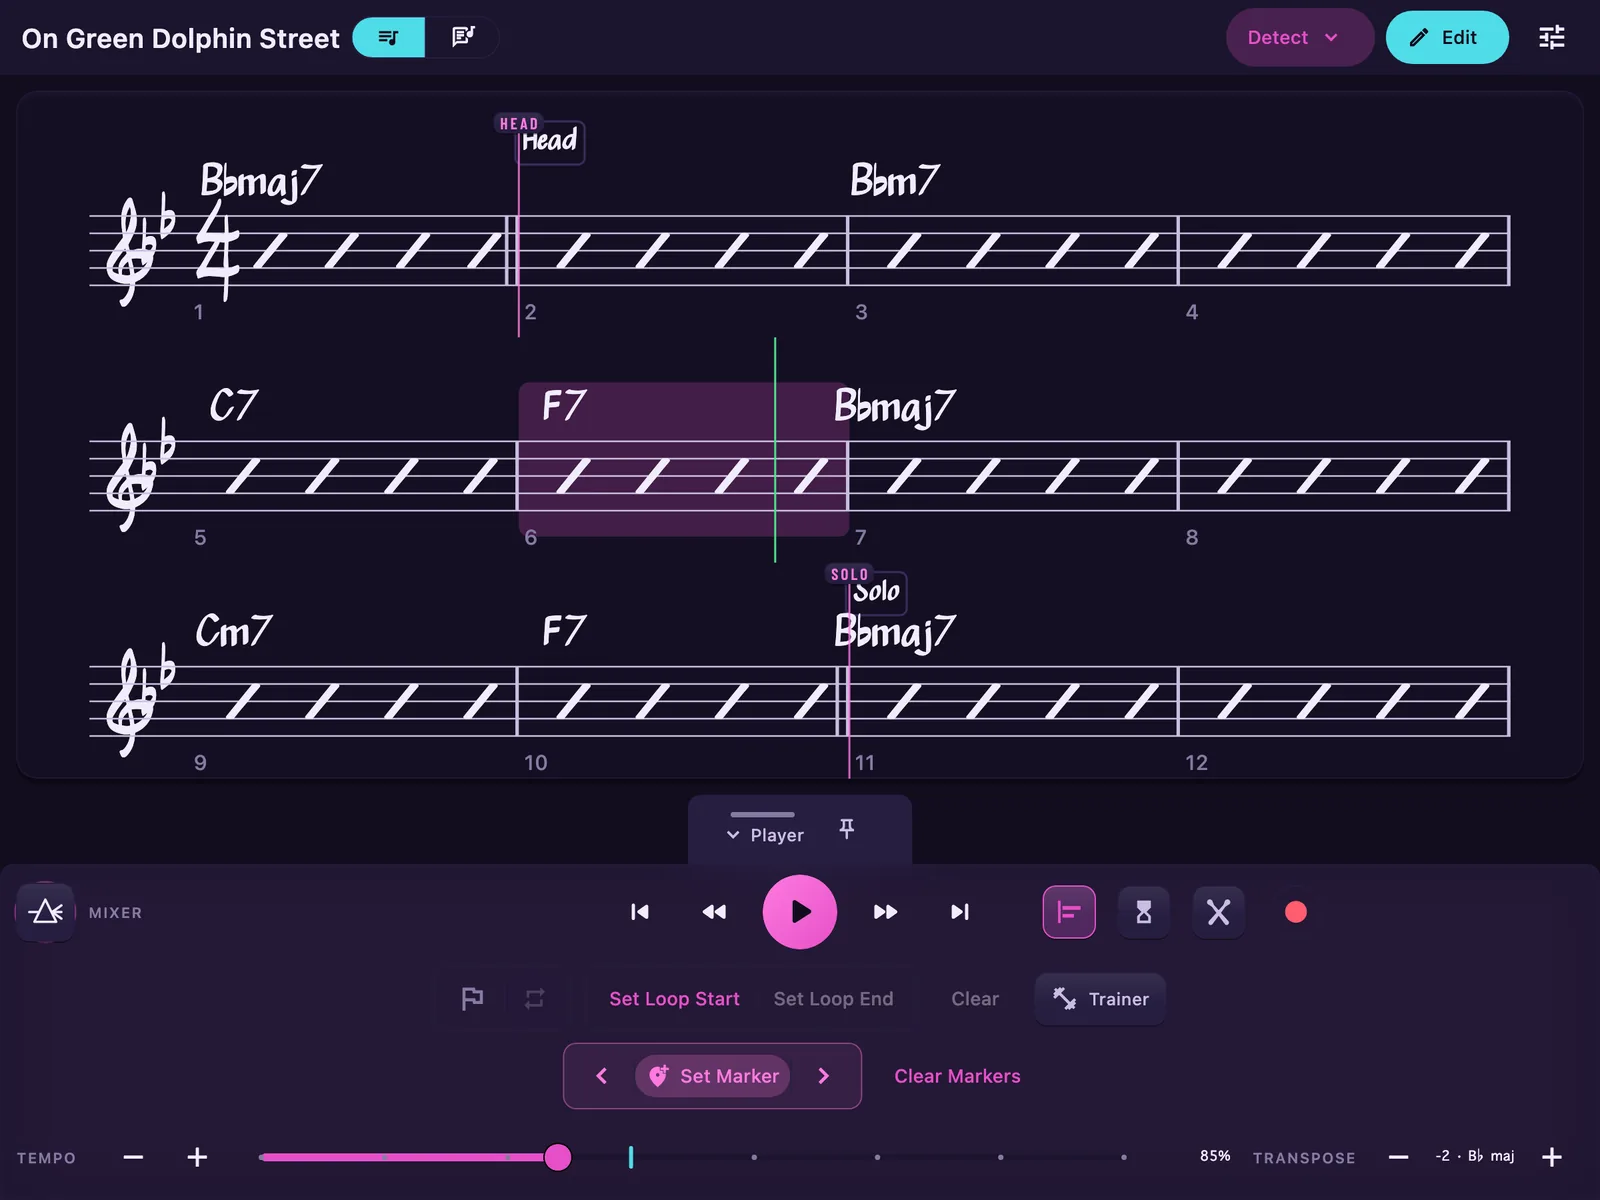Toggle the hourglass count-in button
This screenshot has width=1600, height=1200.
tap(1144, 912)
